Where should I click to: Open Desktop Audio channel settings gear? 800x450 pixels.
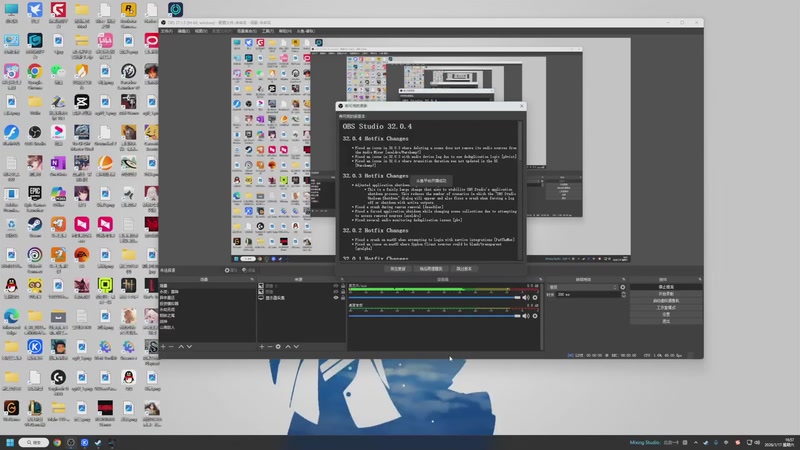coord(535,316)
